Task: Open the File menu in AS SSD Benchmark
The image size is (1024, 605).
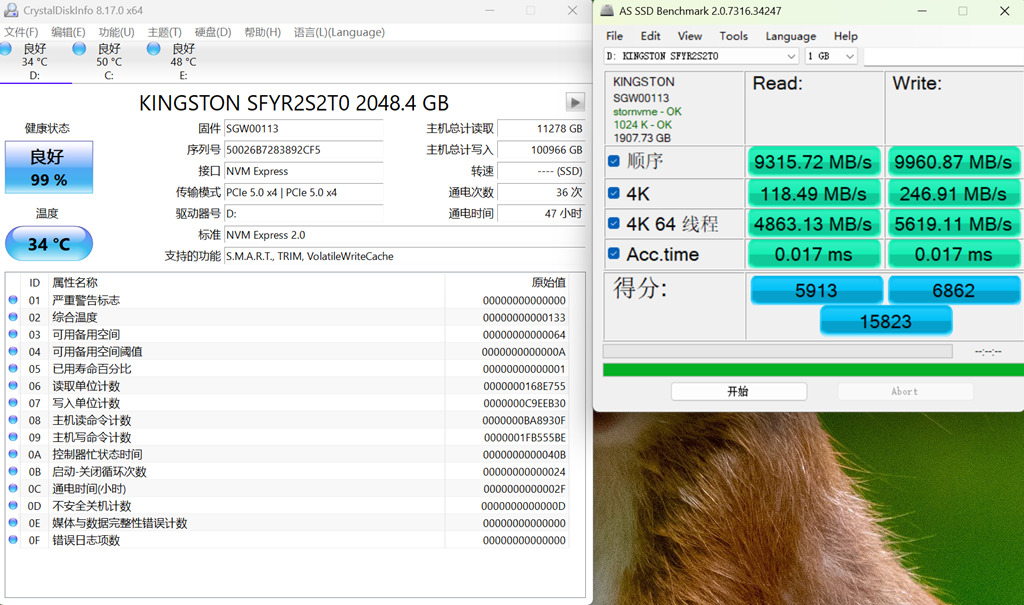Action: (x=615, y=36)
